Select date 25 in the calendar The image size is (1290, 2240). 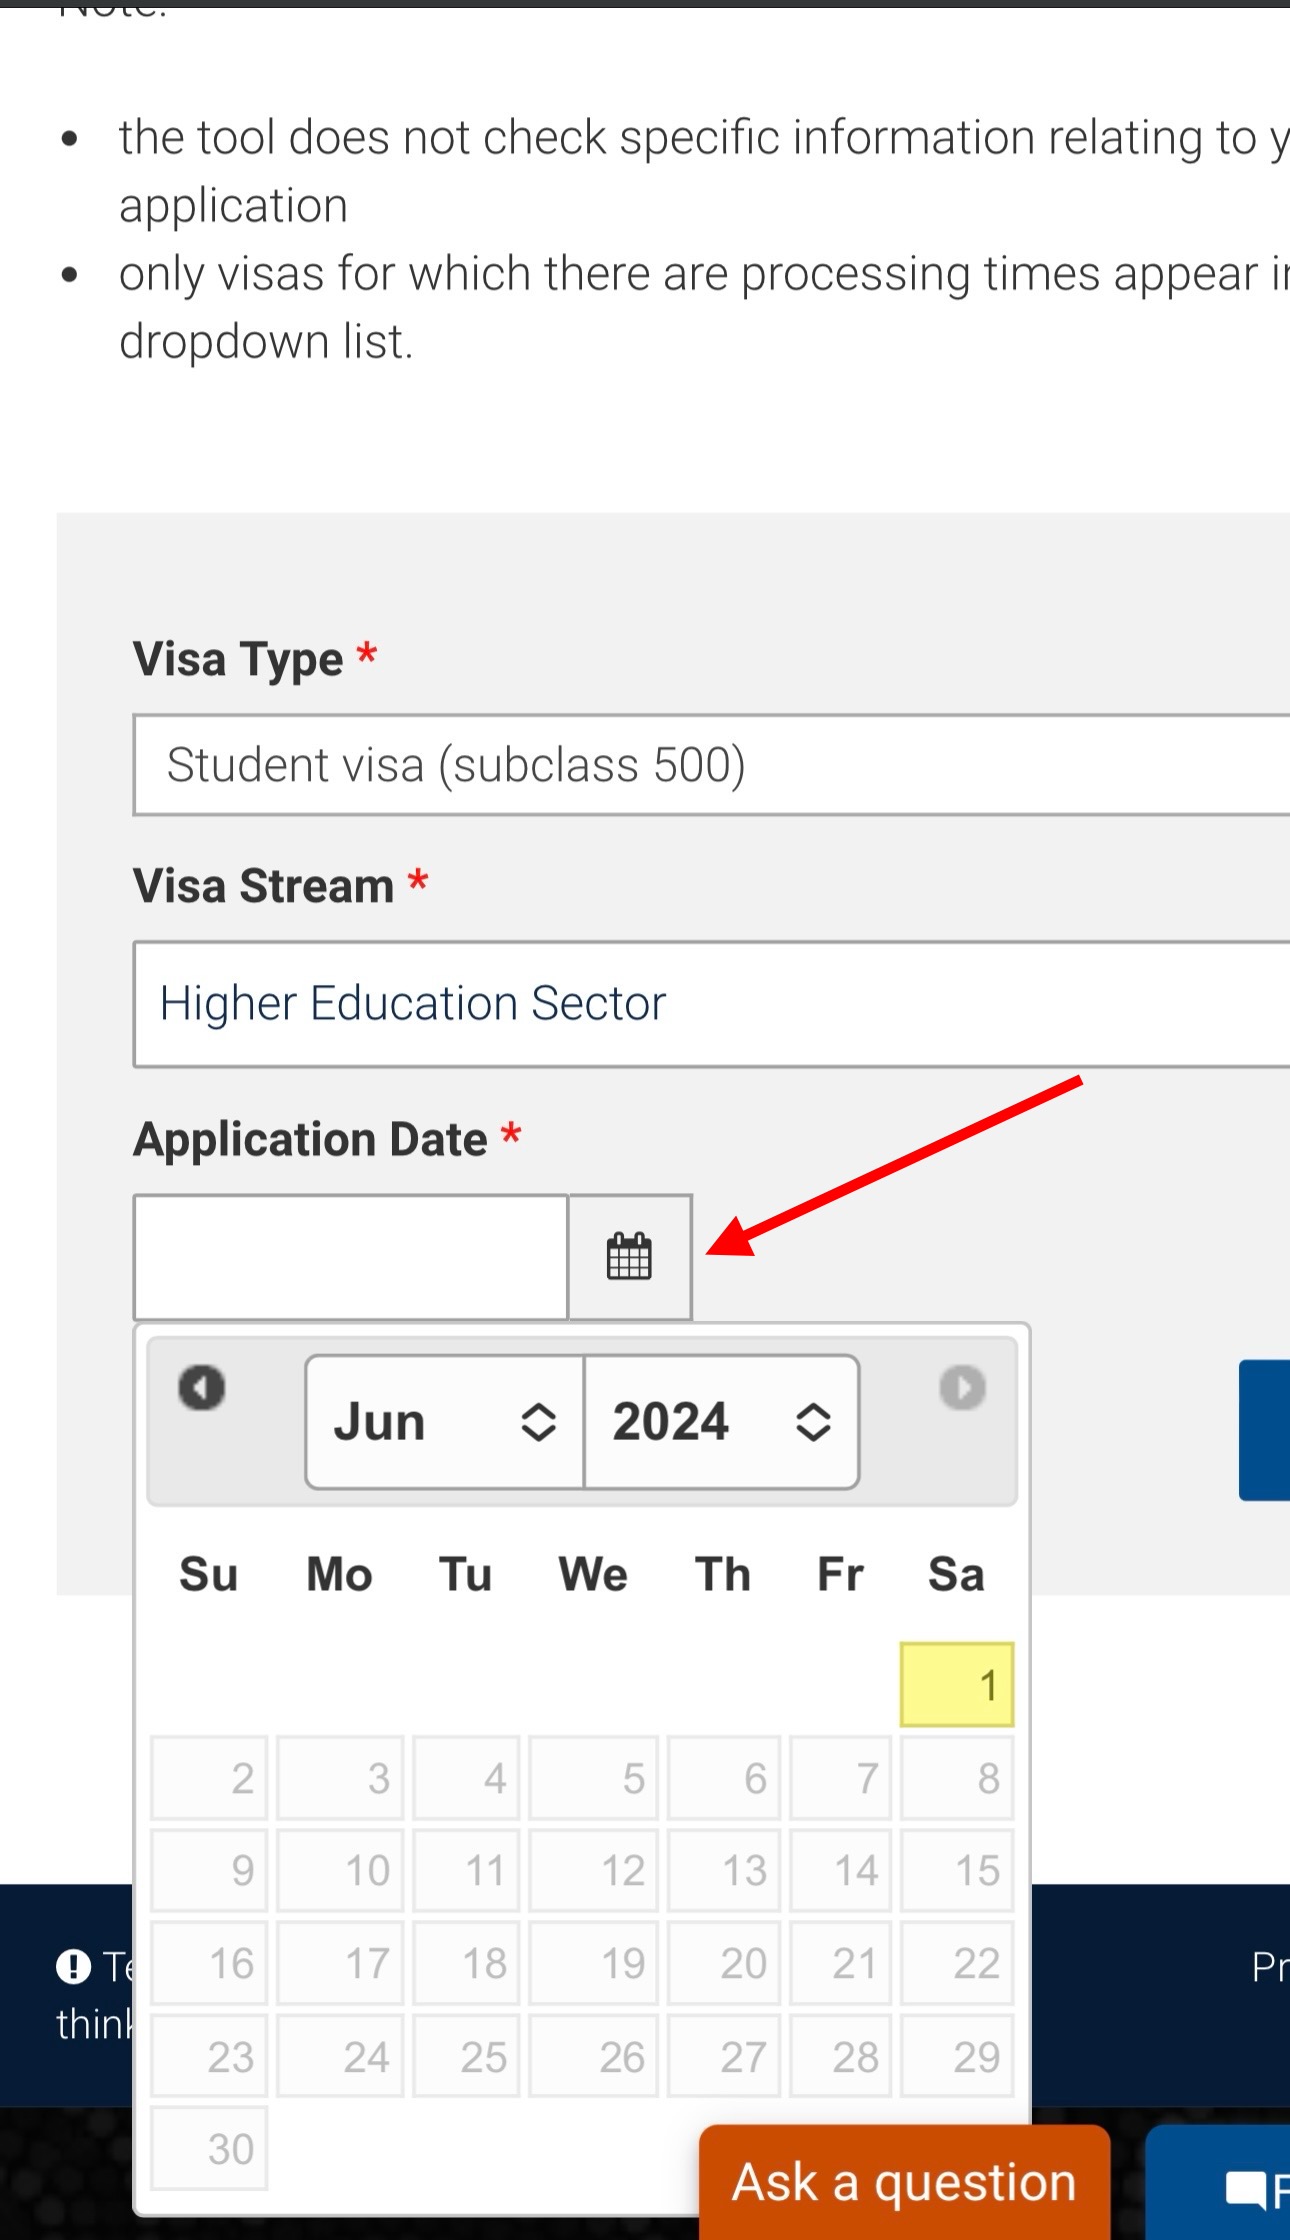[x=466, y=2057]
